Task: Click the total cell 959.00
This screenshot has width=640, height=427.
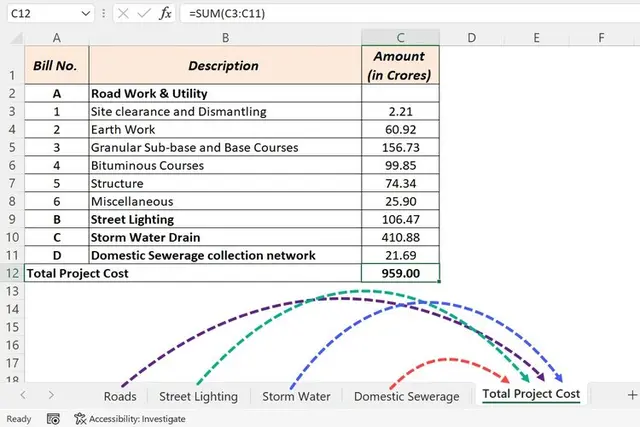Action: point(400,273)
